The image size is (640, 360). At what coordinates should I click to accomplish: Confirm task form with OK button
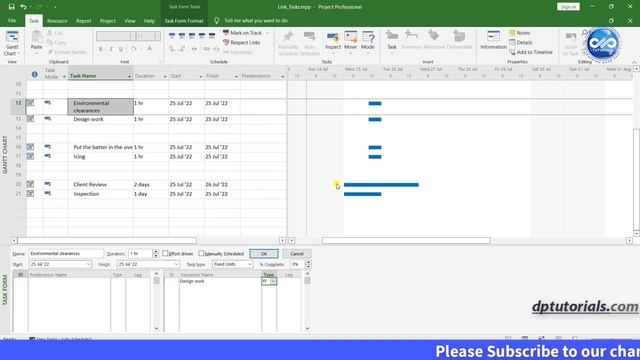[x=264, y=254]
